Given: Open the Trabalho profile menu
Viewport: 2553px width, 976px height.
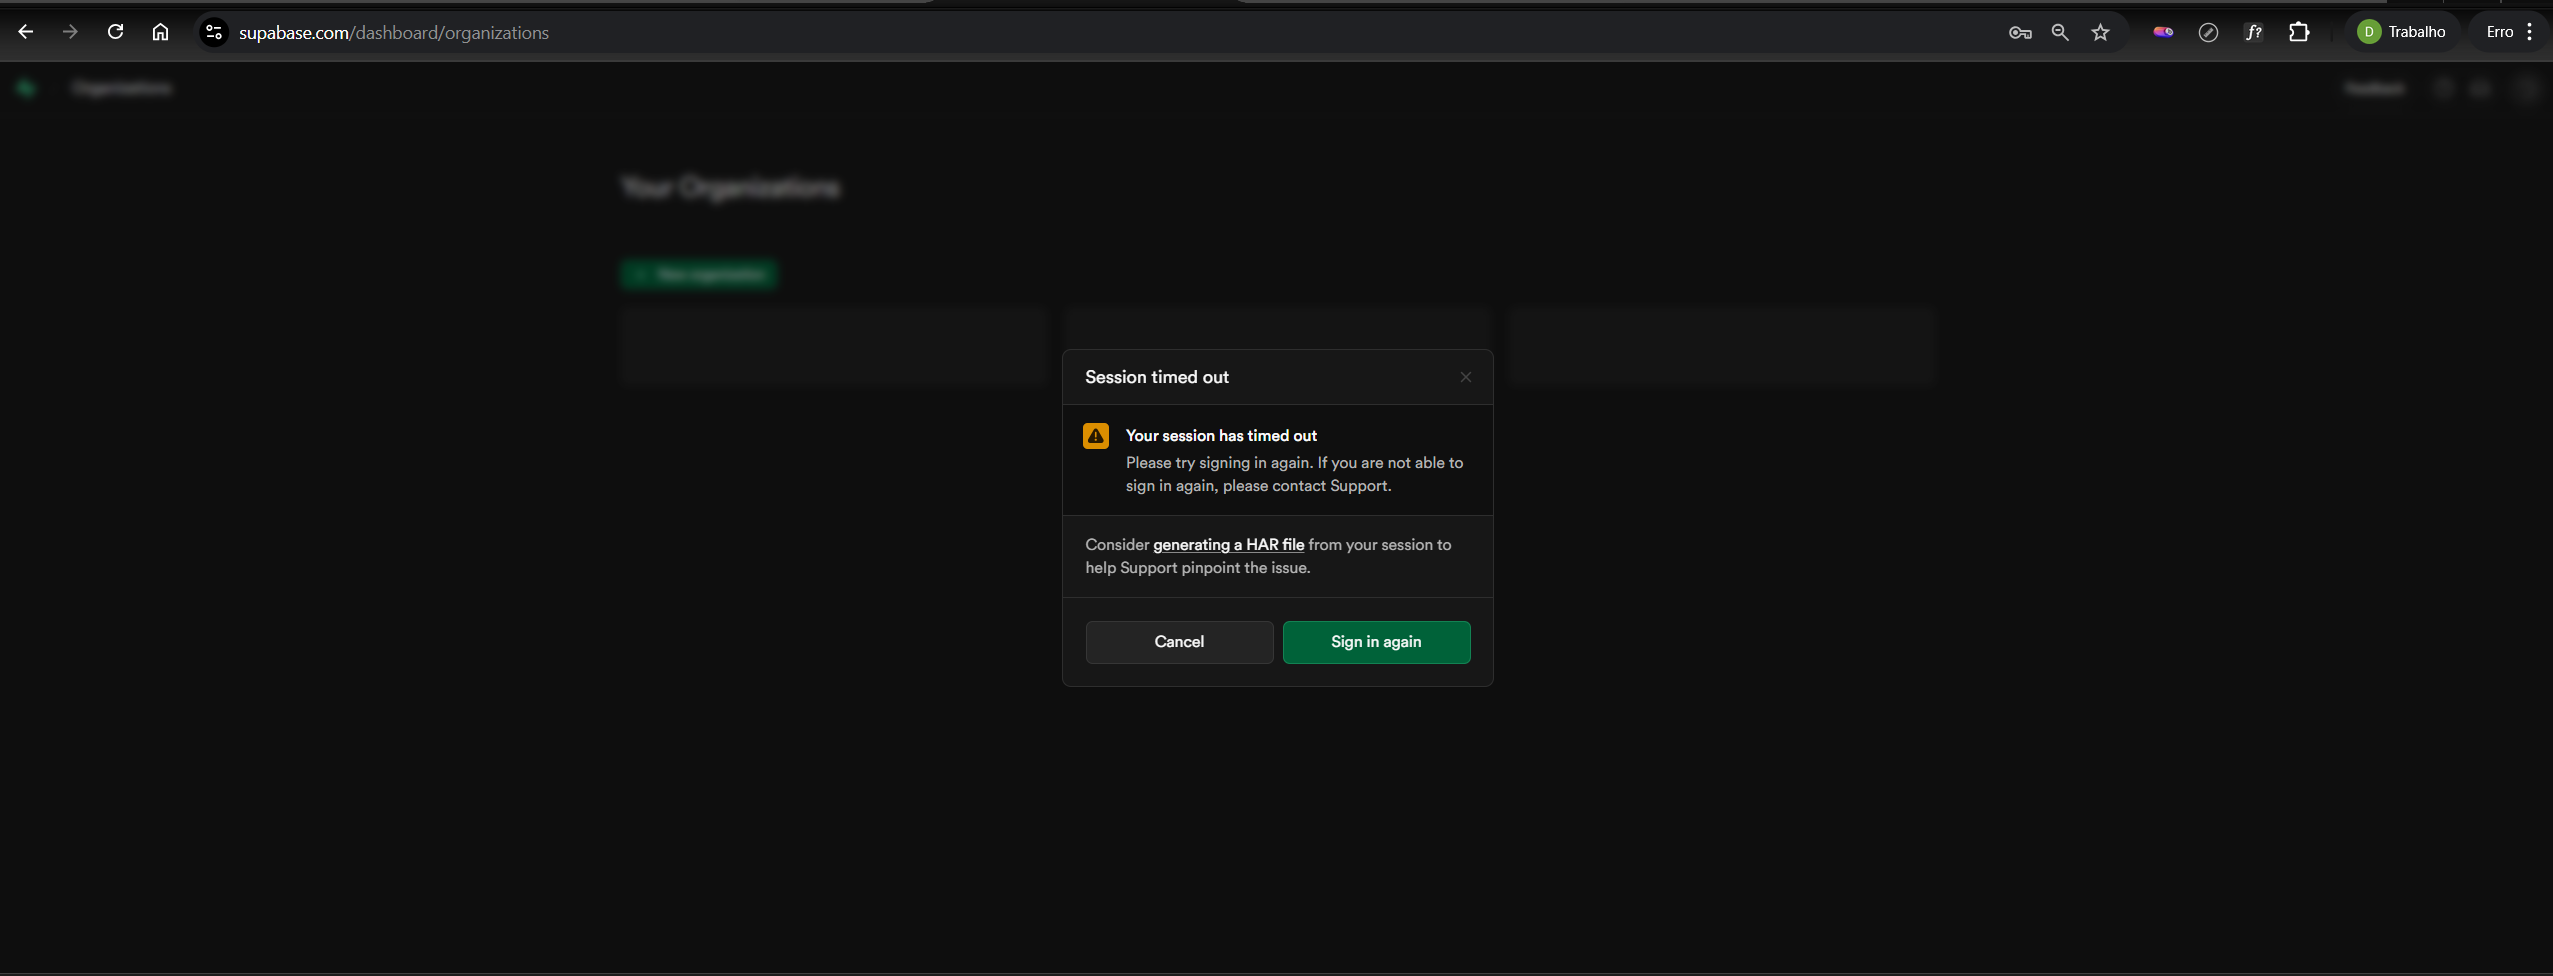Looking at the screenshot, I should [x=2401, y=32].
